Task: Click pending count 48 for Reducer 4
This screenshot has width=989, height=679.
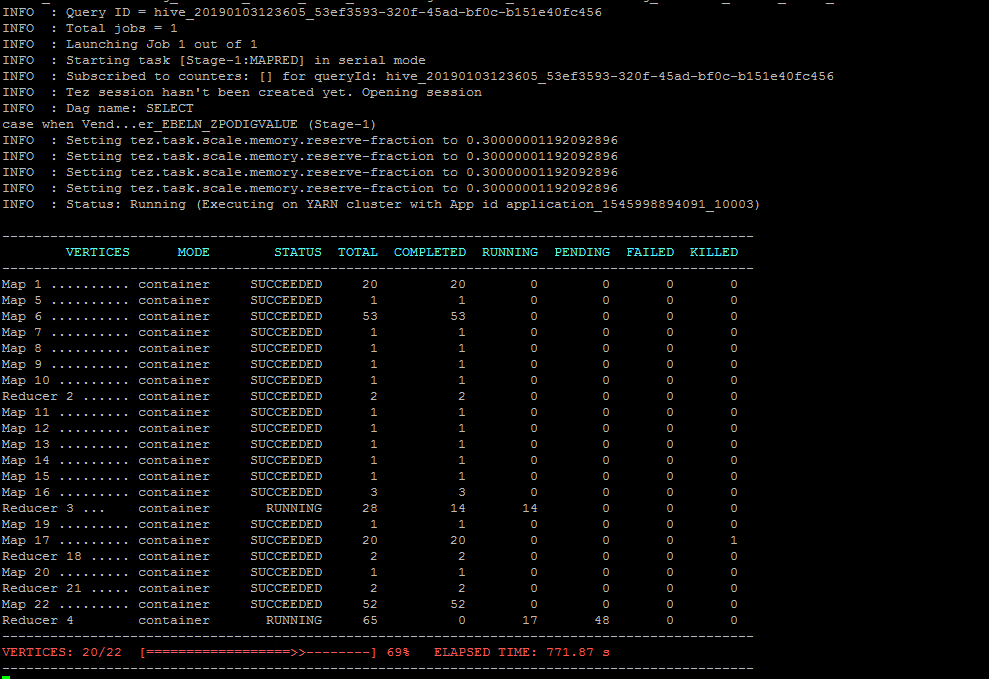Action: pyautogui.click(x=602, y=620)
